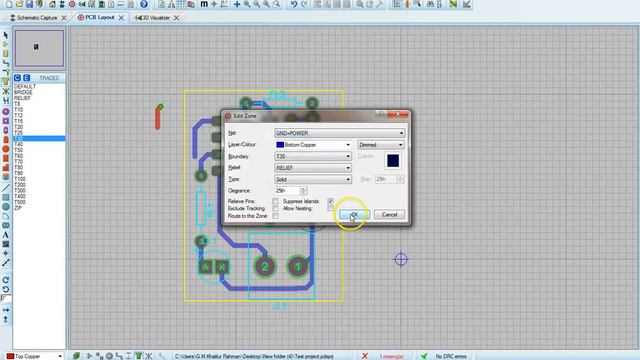The width and height of the screenshot is (640, 360).
Task: Switch to the 3D Visualizer tab
Action: 153,18
